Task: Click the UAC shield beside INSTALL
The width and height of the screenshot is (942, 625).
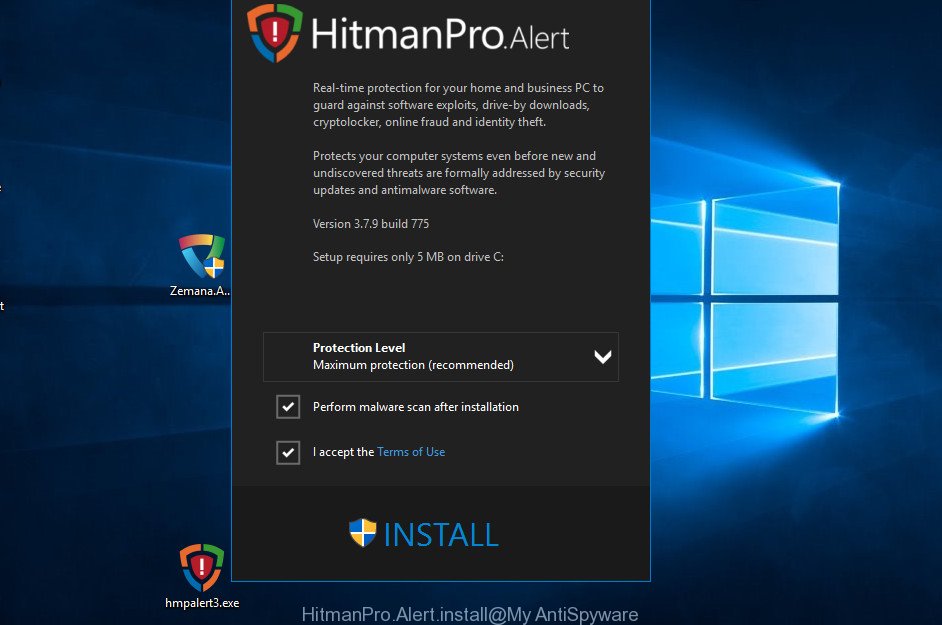Action: (x=363, y=532)
